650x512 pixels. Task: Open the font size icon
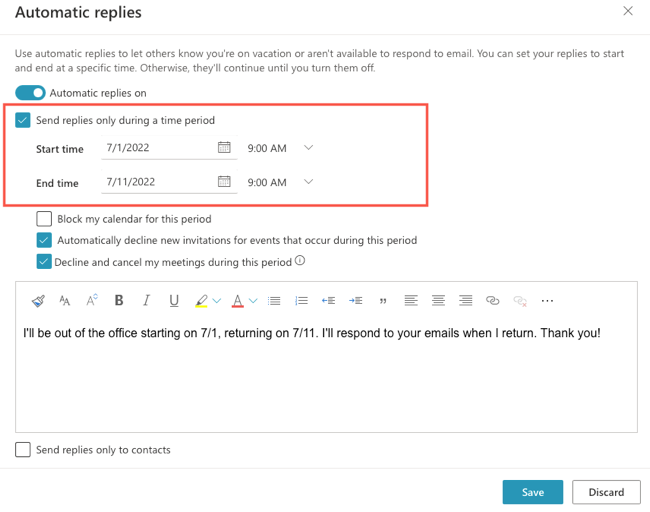tap(65, 301)
